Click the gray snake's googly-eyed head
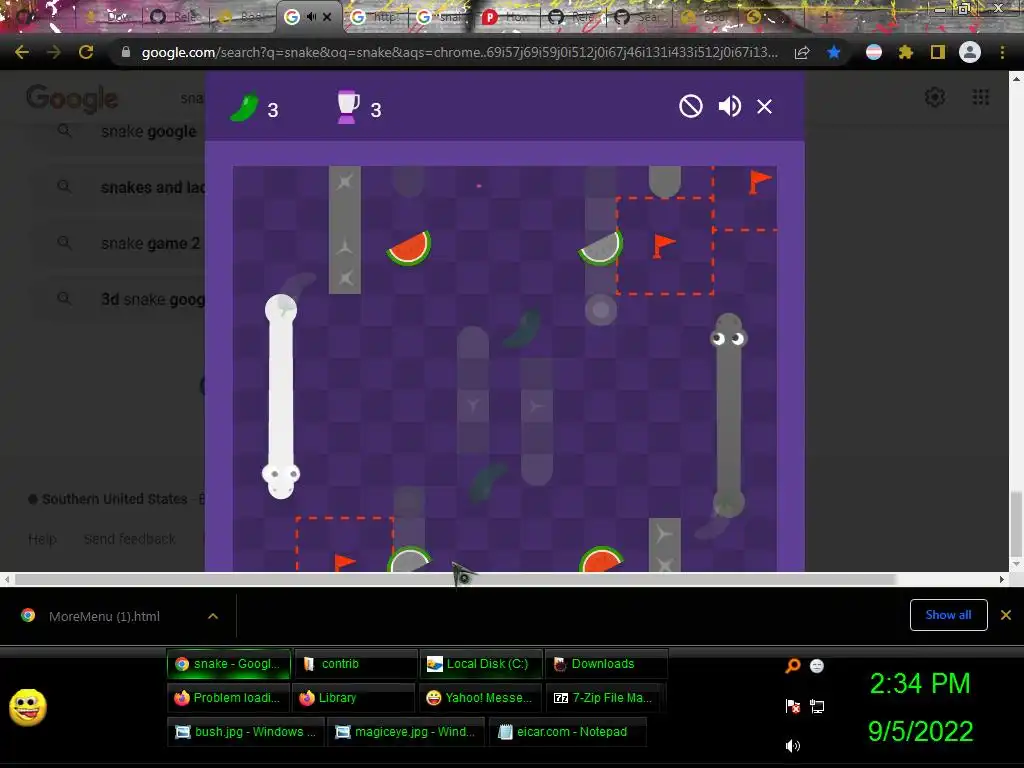 pyautogui.click(x=728, y=333)
